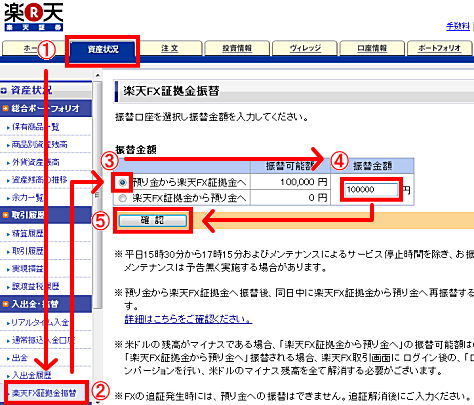Click the 100,000 円 transferable amount cell
This screenshot has width=474, height=405.
(x=290, y=182)
